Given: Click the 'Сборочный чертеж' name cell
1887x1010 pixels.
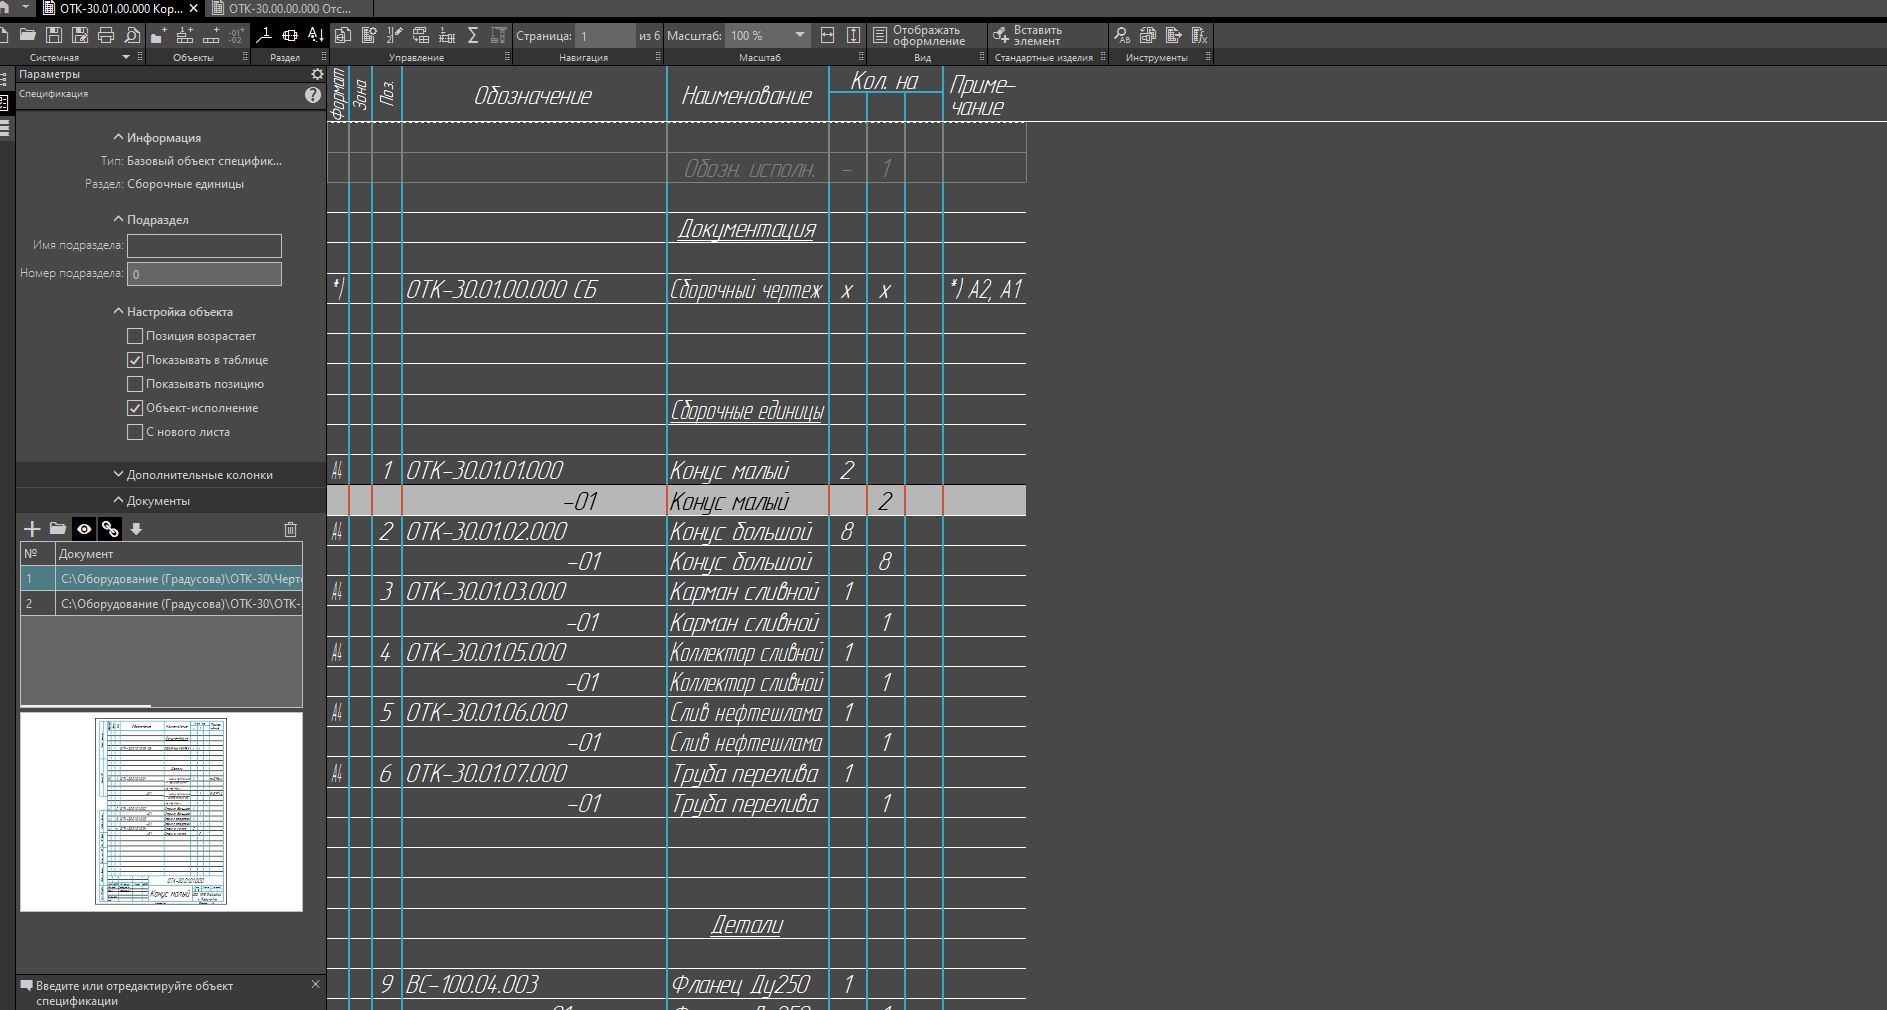Looking at the screenshot, I should click(x=747, y=289).
